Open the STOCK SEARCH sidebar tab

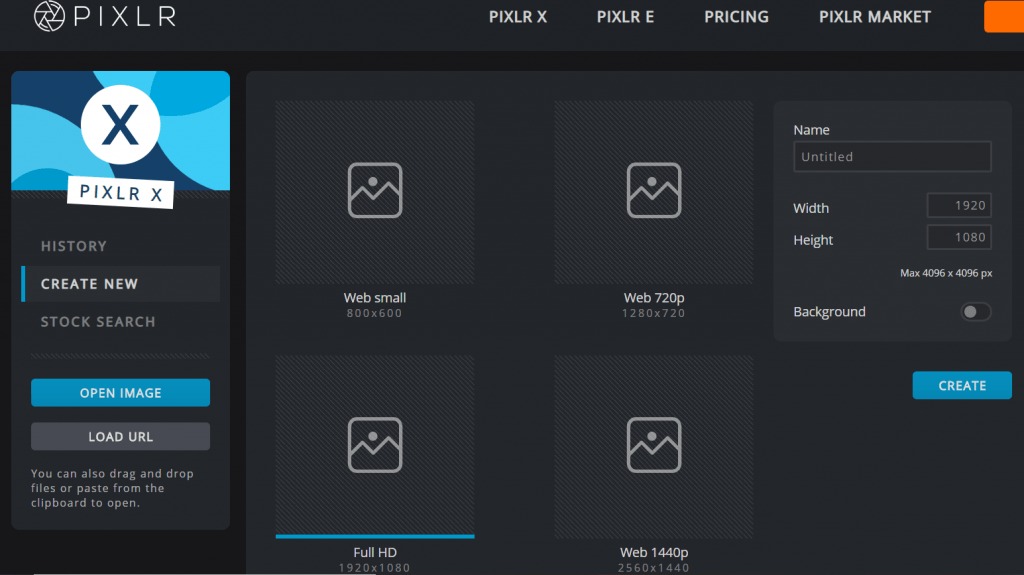98,321
